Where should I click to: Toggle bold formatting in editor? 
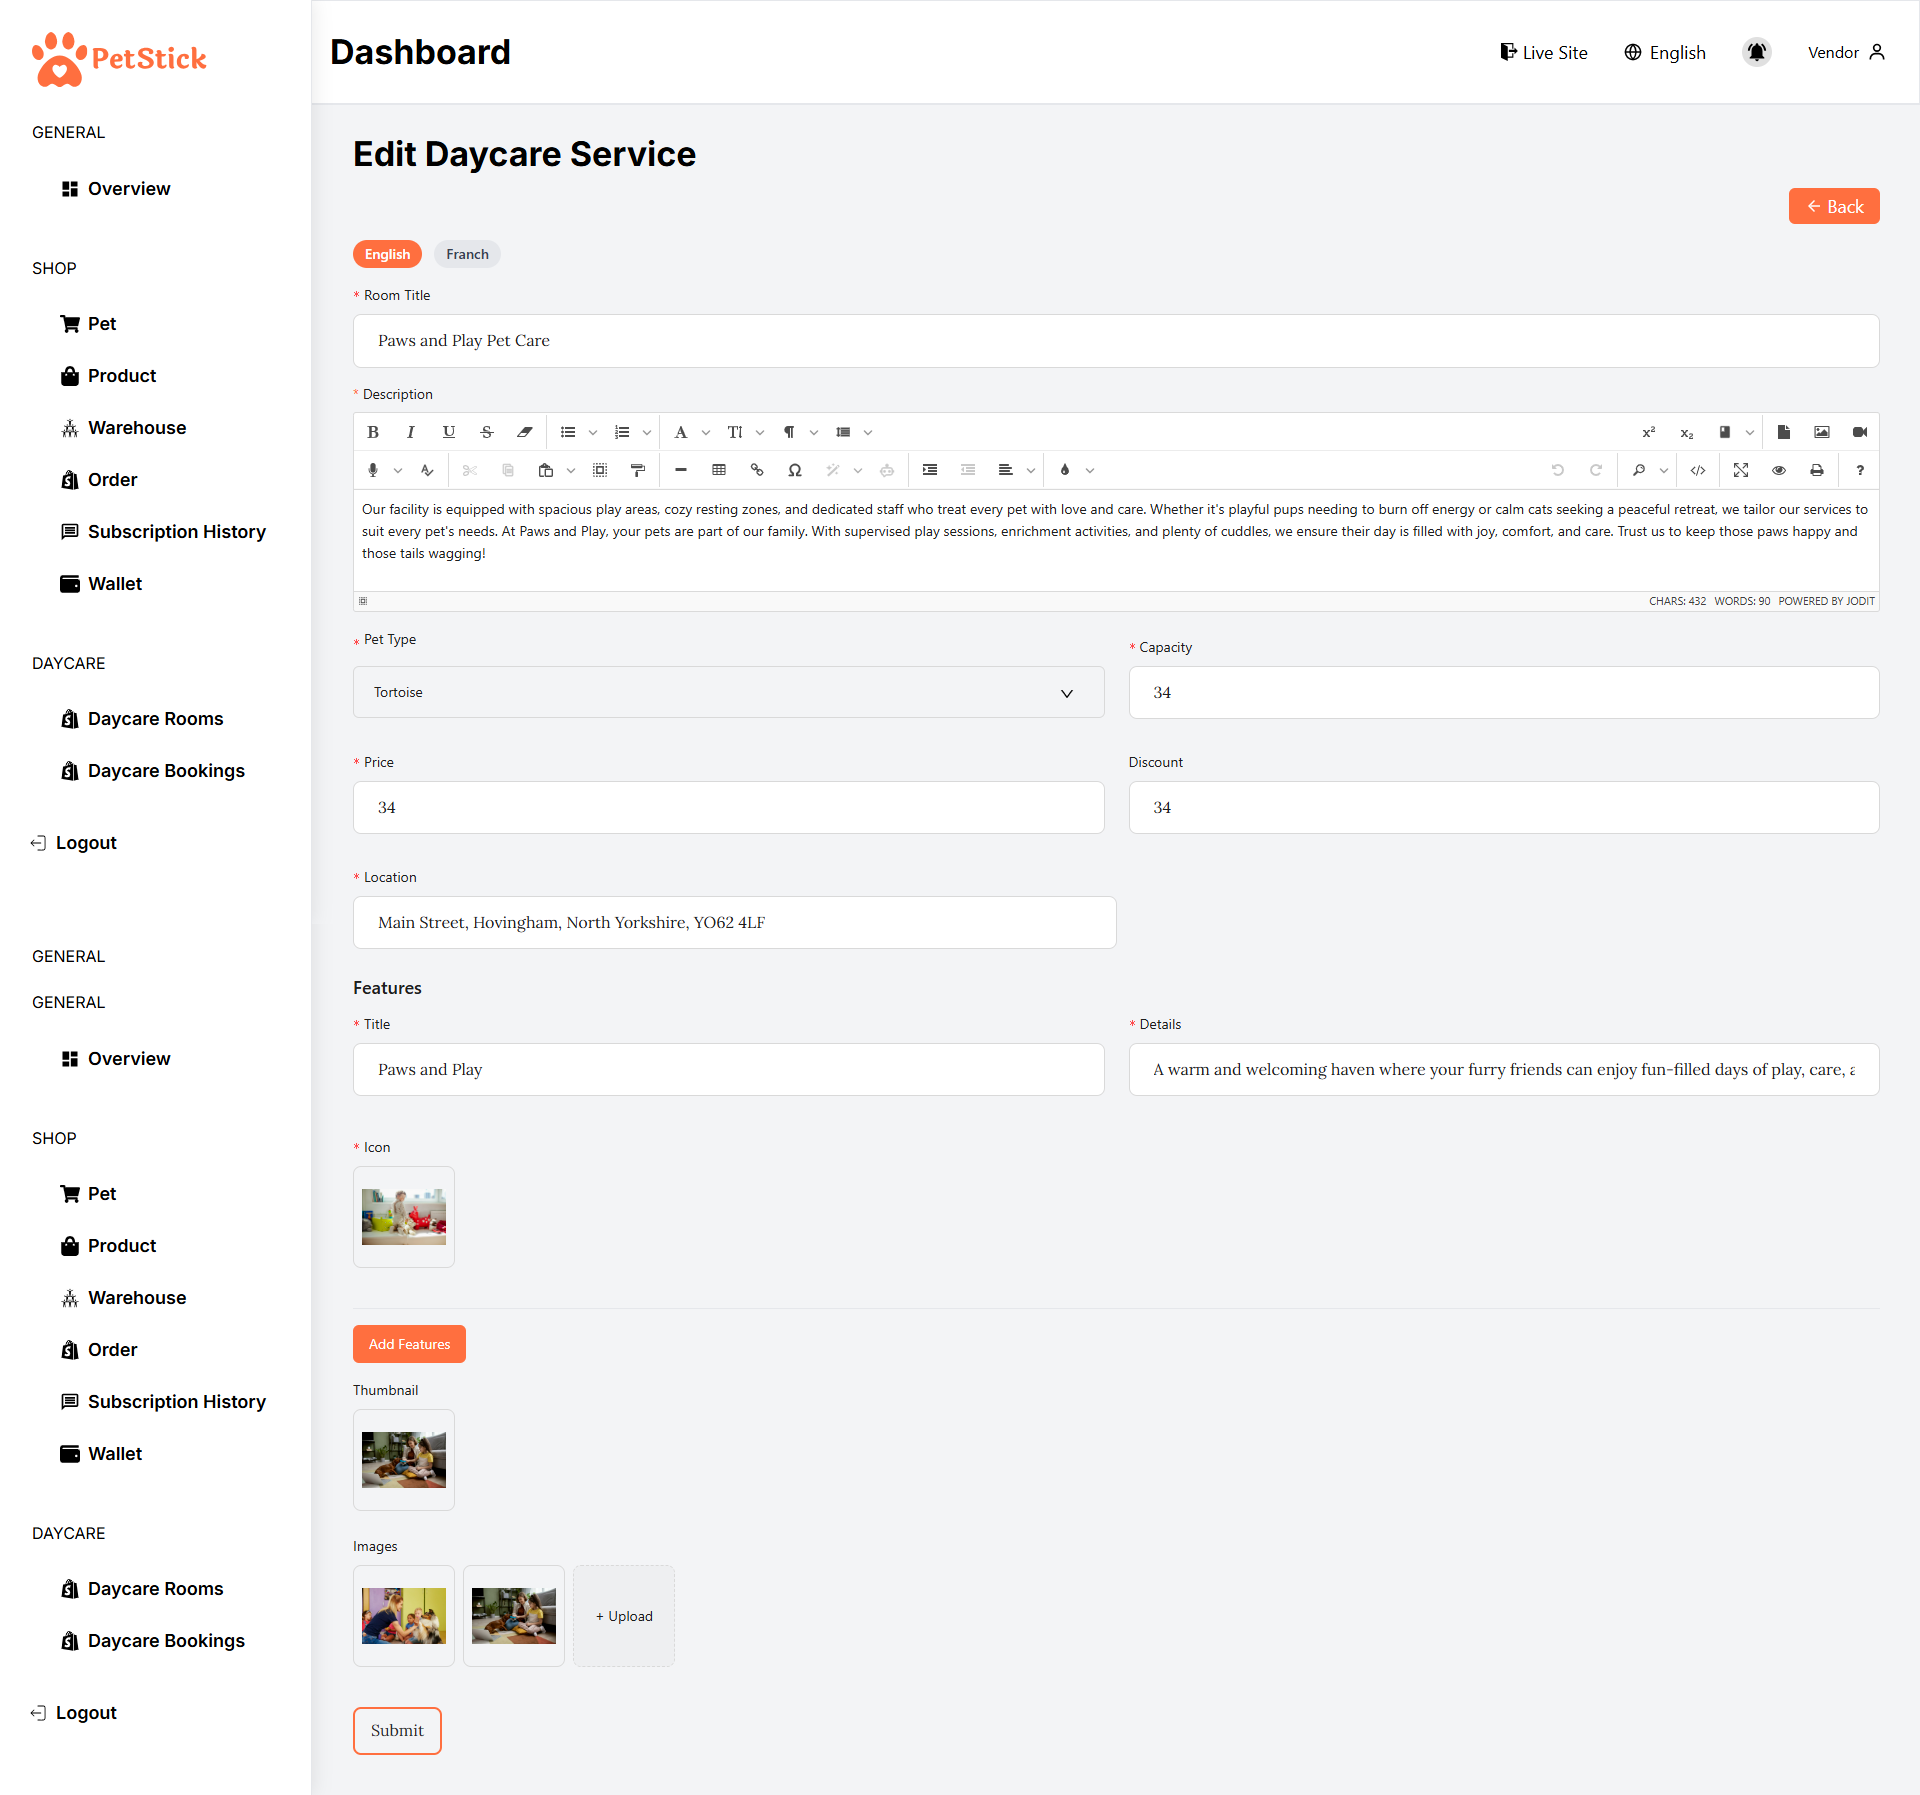click(373, 432)
